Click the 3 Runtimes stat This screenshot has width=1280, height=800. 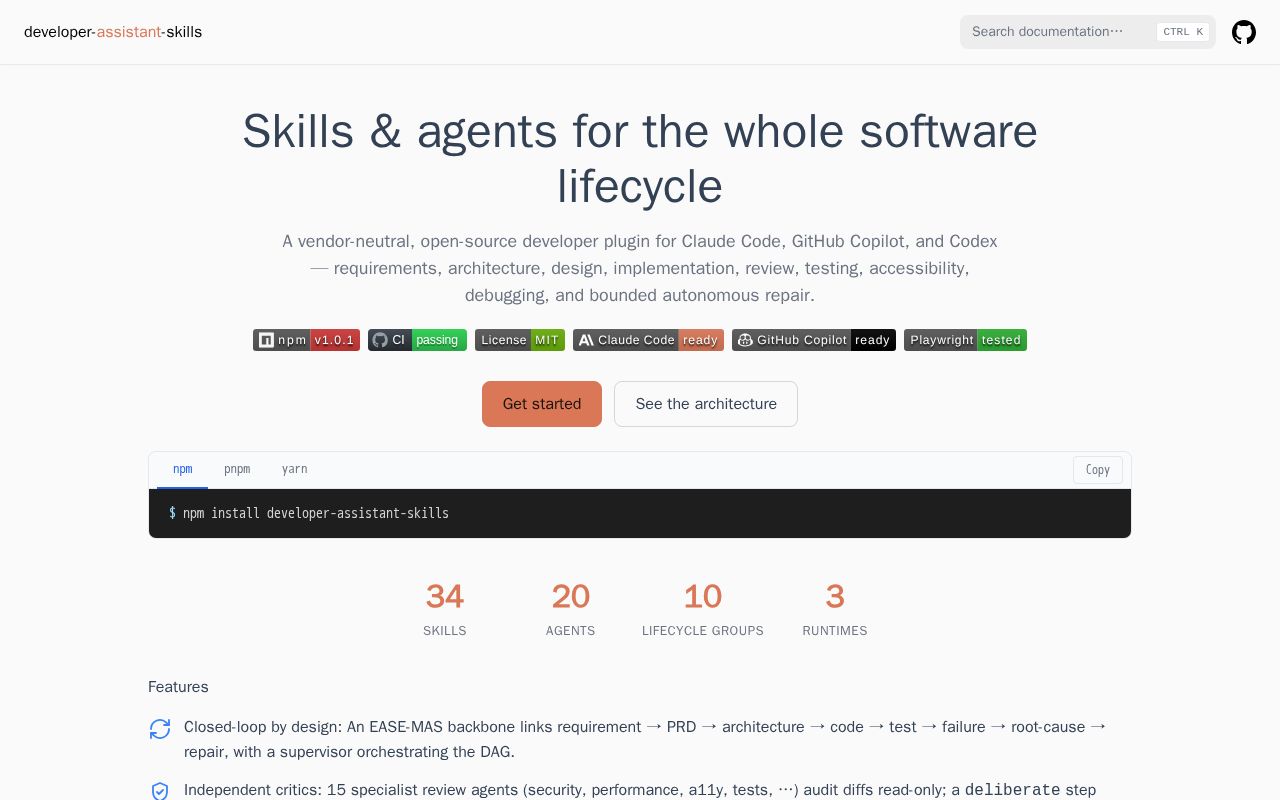click(x=835, y=610)
